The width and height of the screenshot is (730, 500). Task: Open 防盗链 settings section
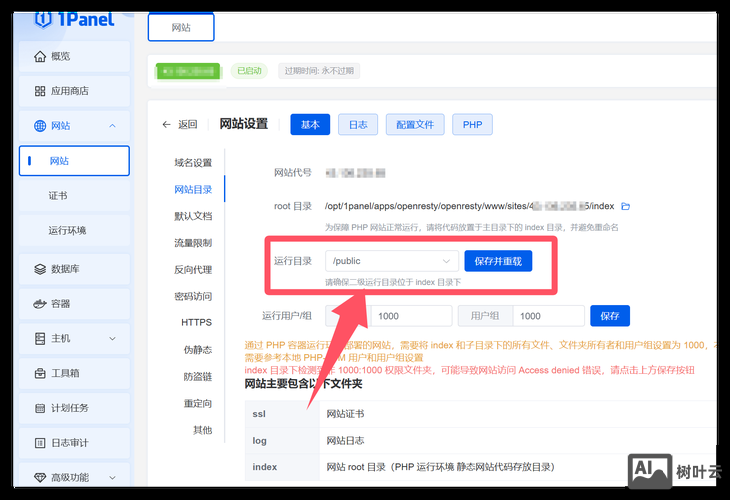click(198, 377)
